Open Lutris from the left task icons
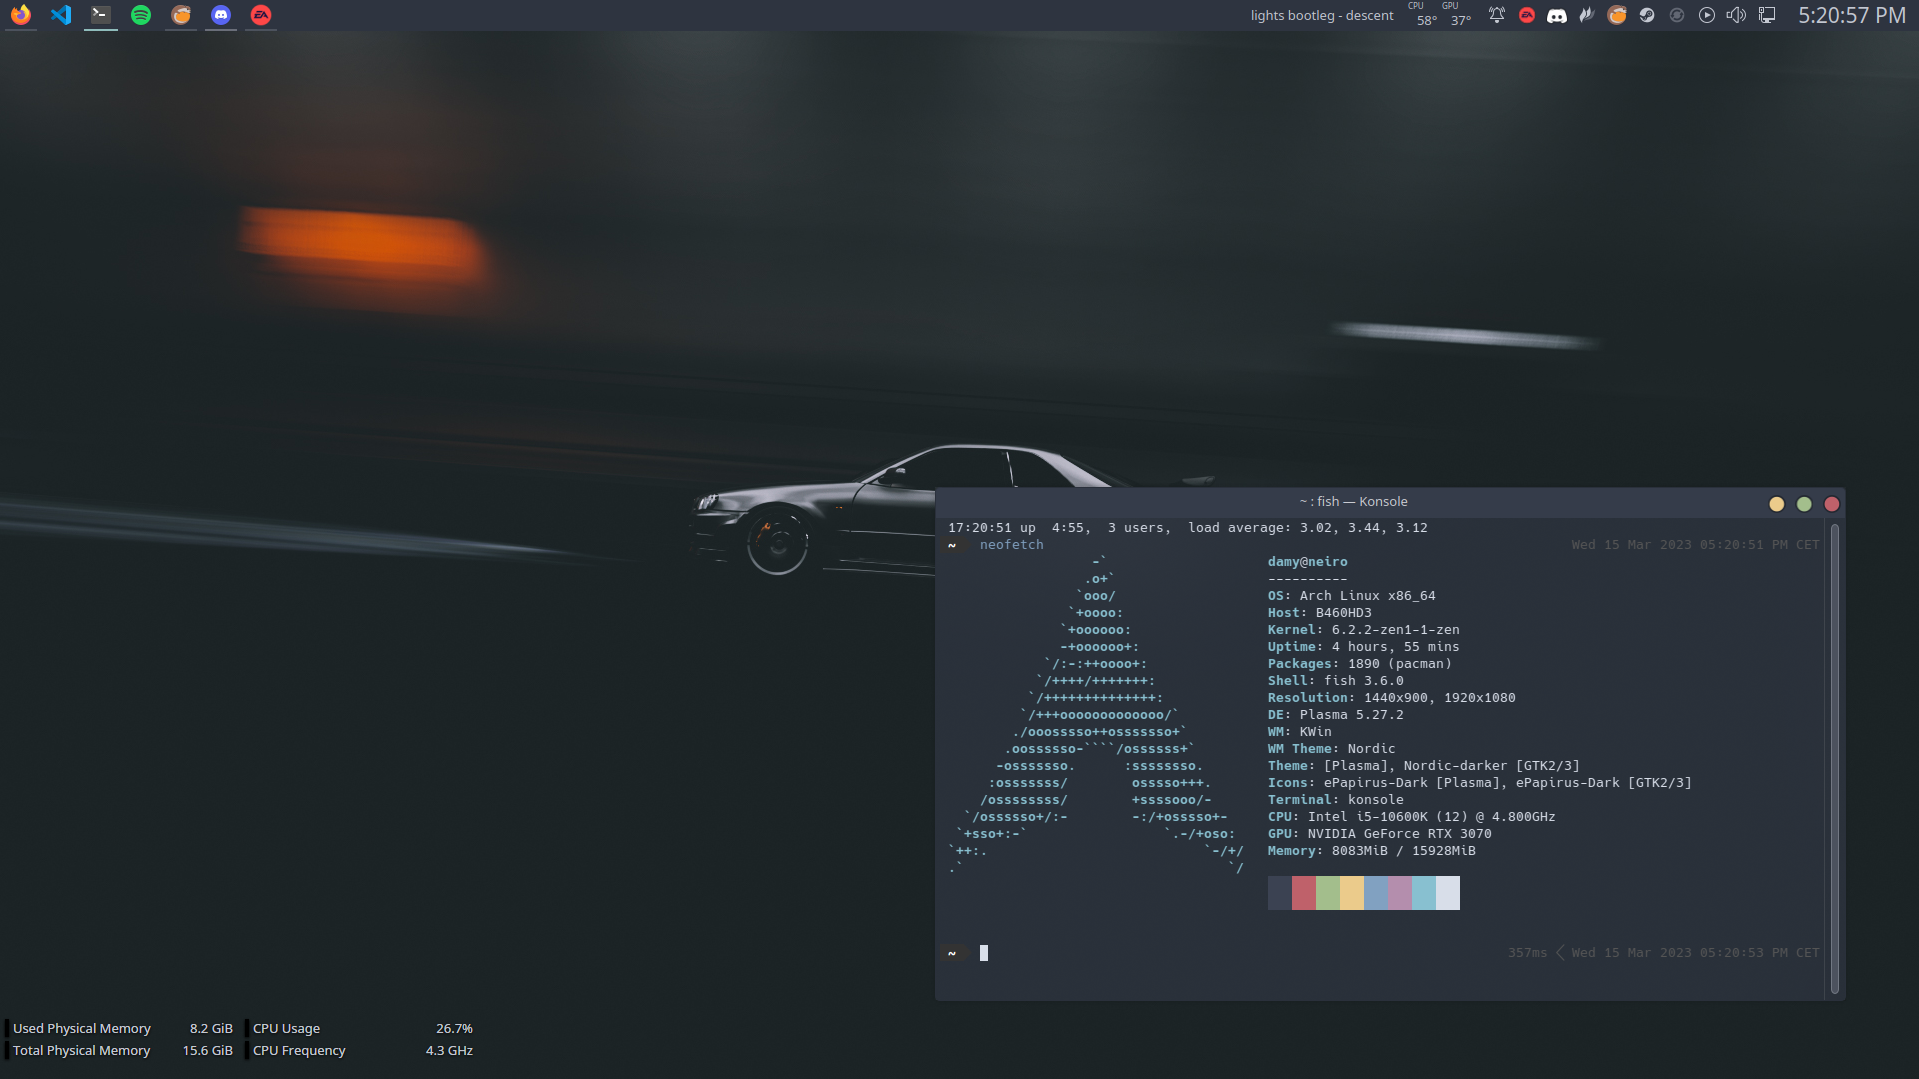Screen dimensions: 1919x1079 click(x=181, y=15)
